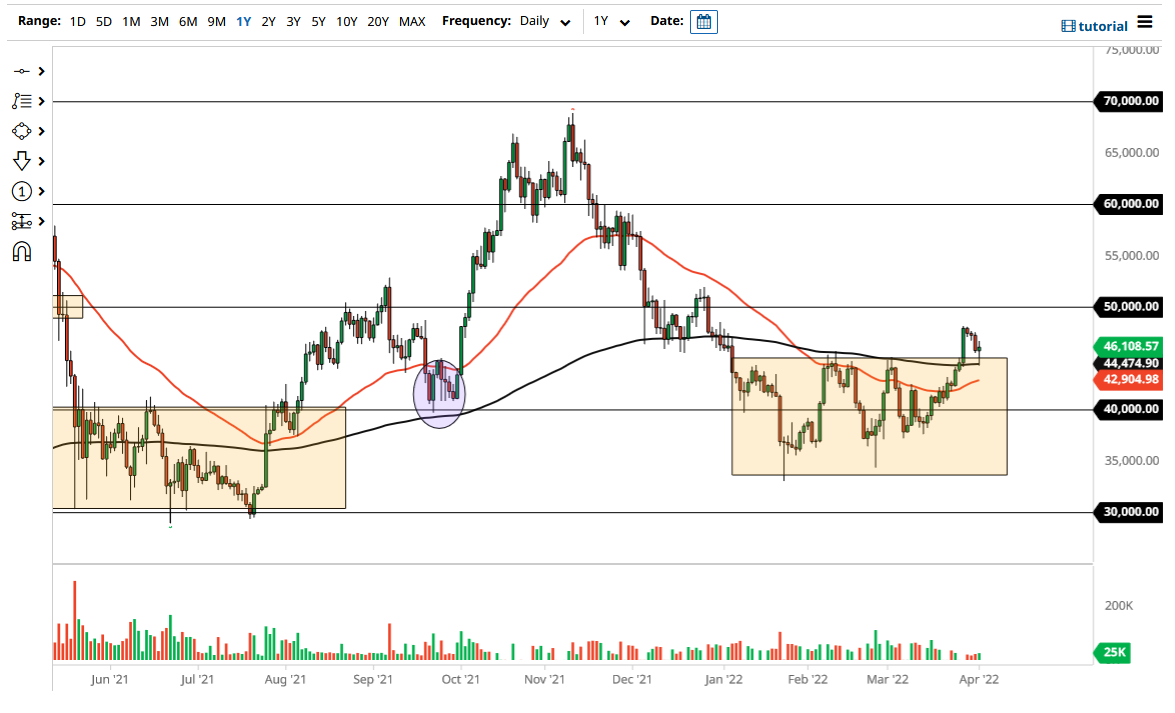The image size is (1175, 713).
Task: Click the 70,000.00 horizontal line label
Action: (x=1130, y=101)
